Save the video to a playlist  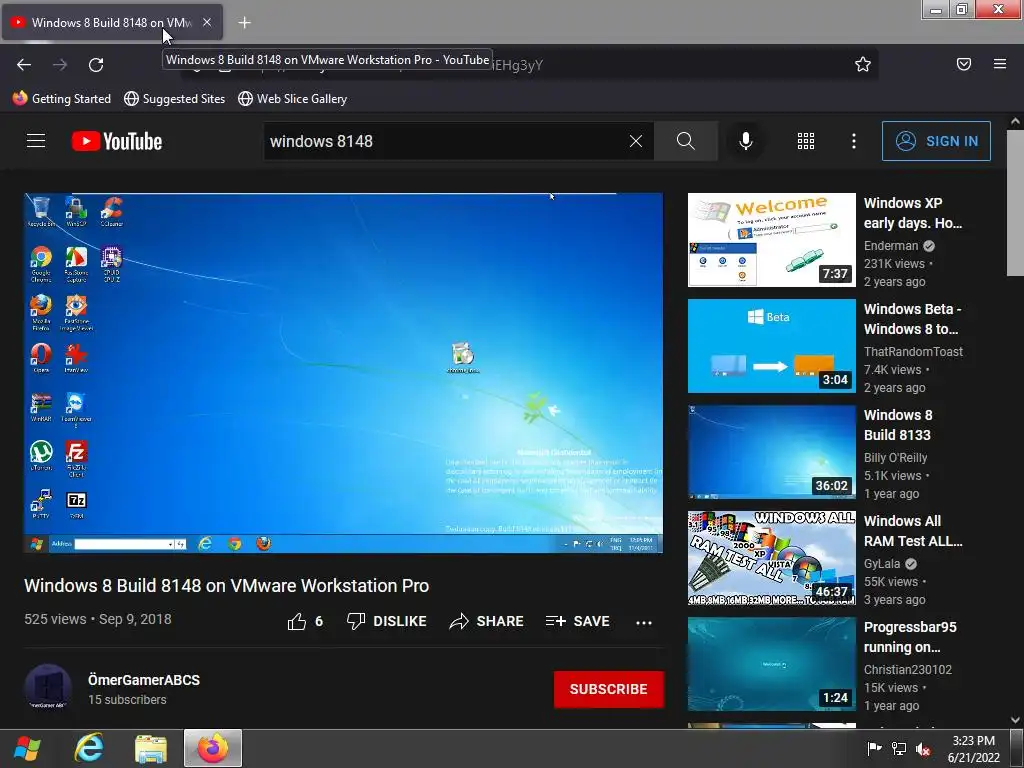click(578, 622)
